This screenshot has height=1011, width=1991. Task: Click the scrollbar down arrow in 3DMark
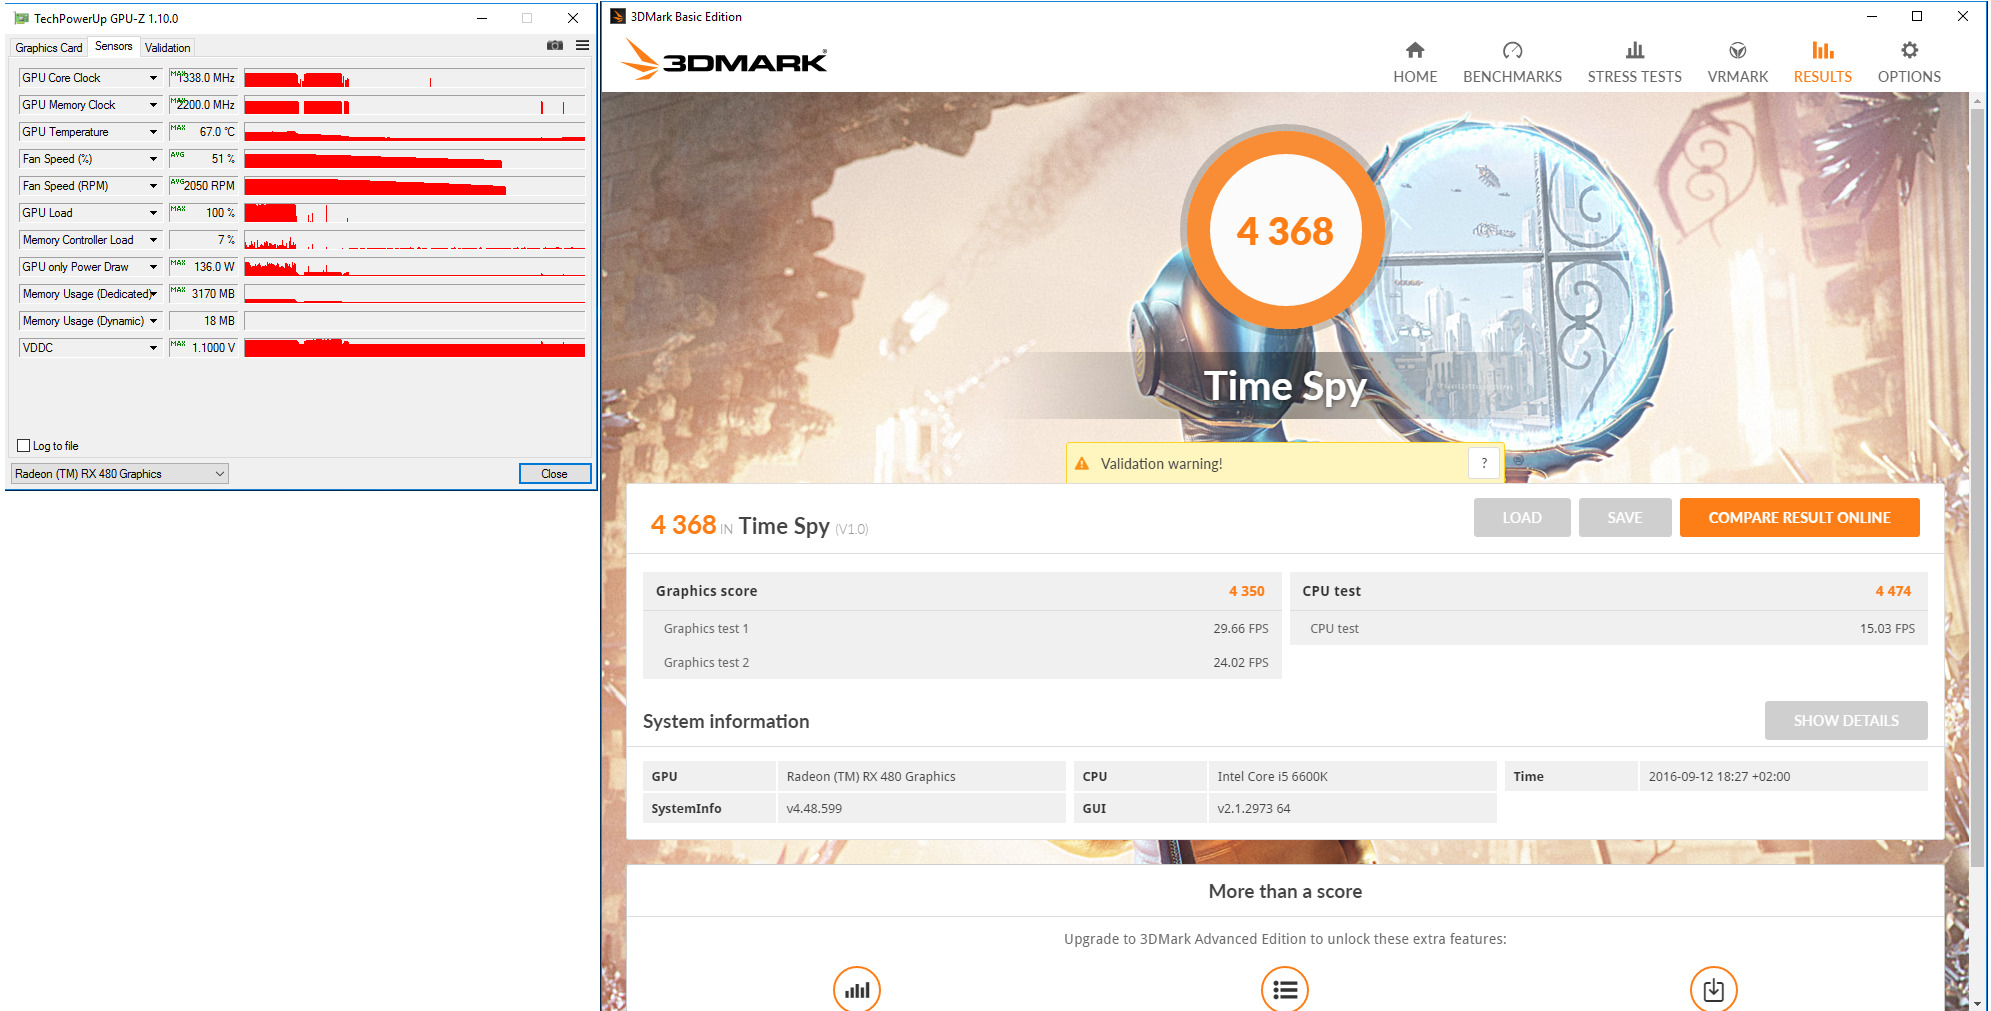1977,1003
